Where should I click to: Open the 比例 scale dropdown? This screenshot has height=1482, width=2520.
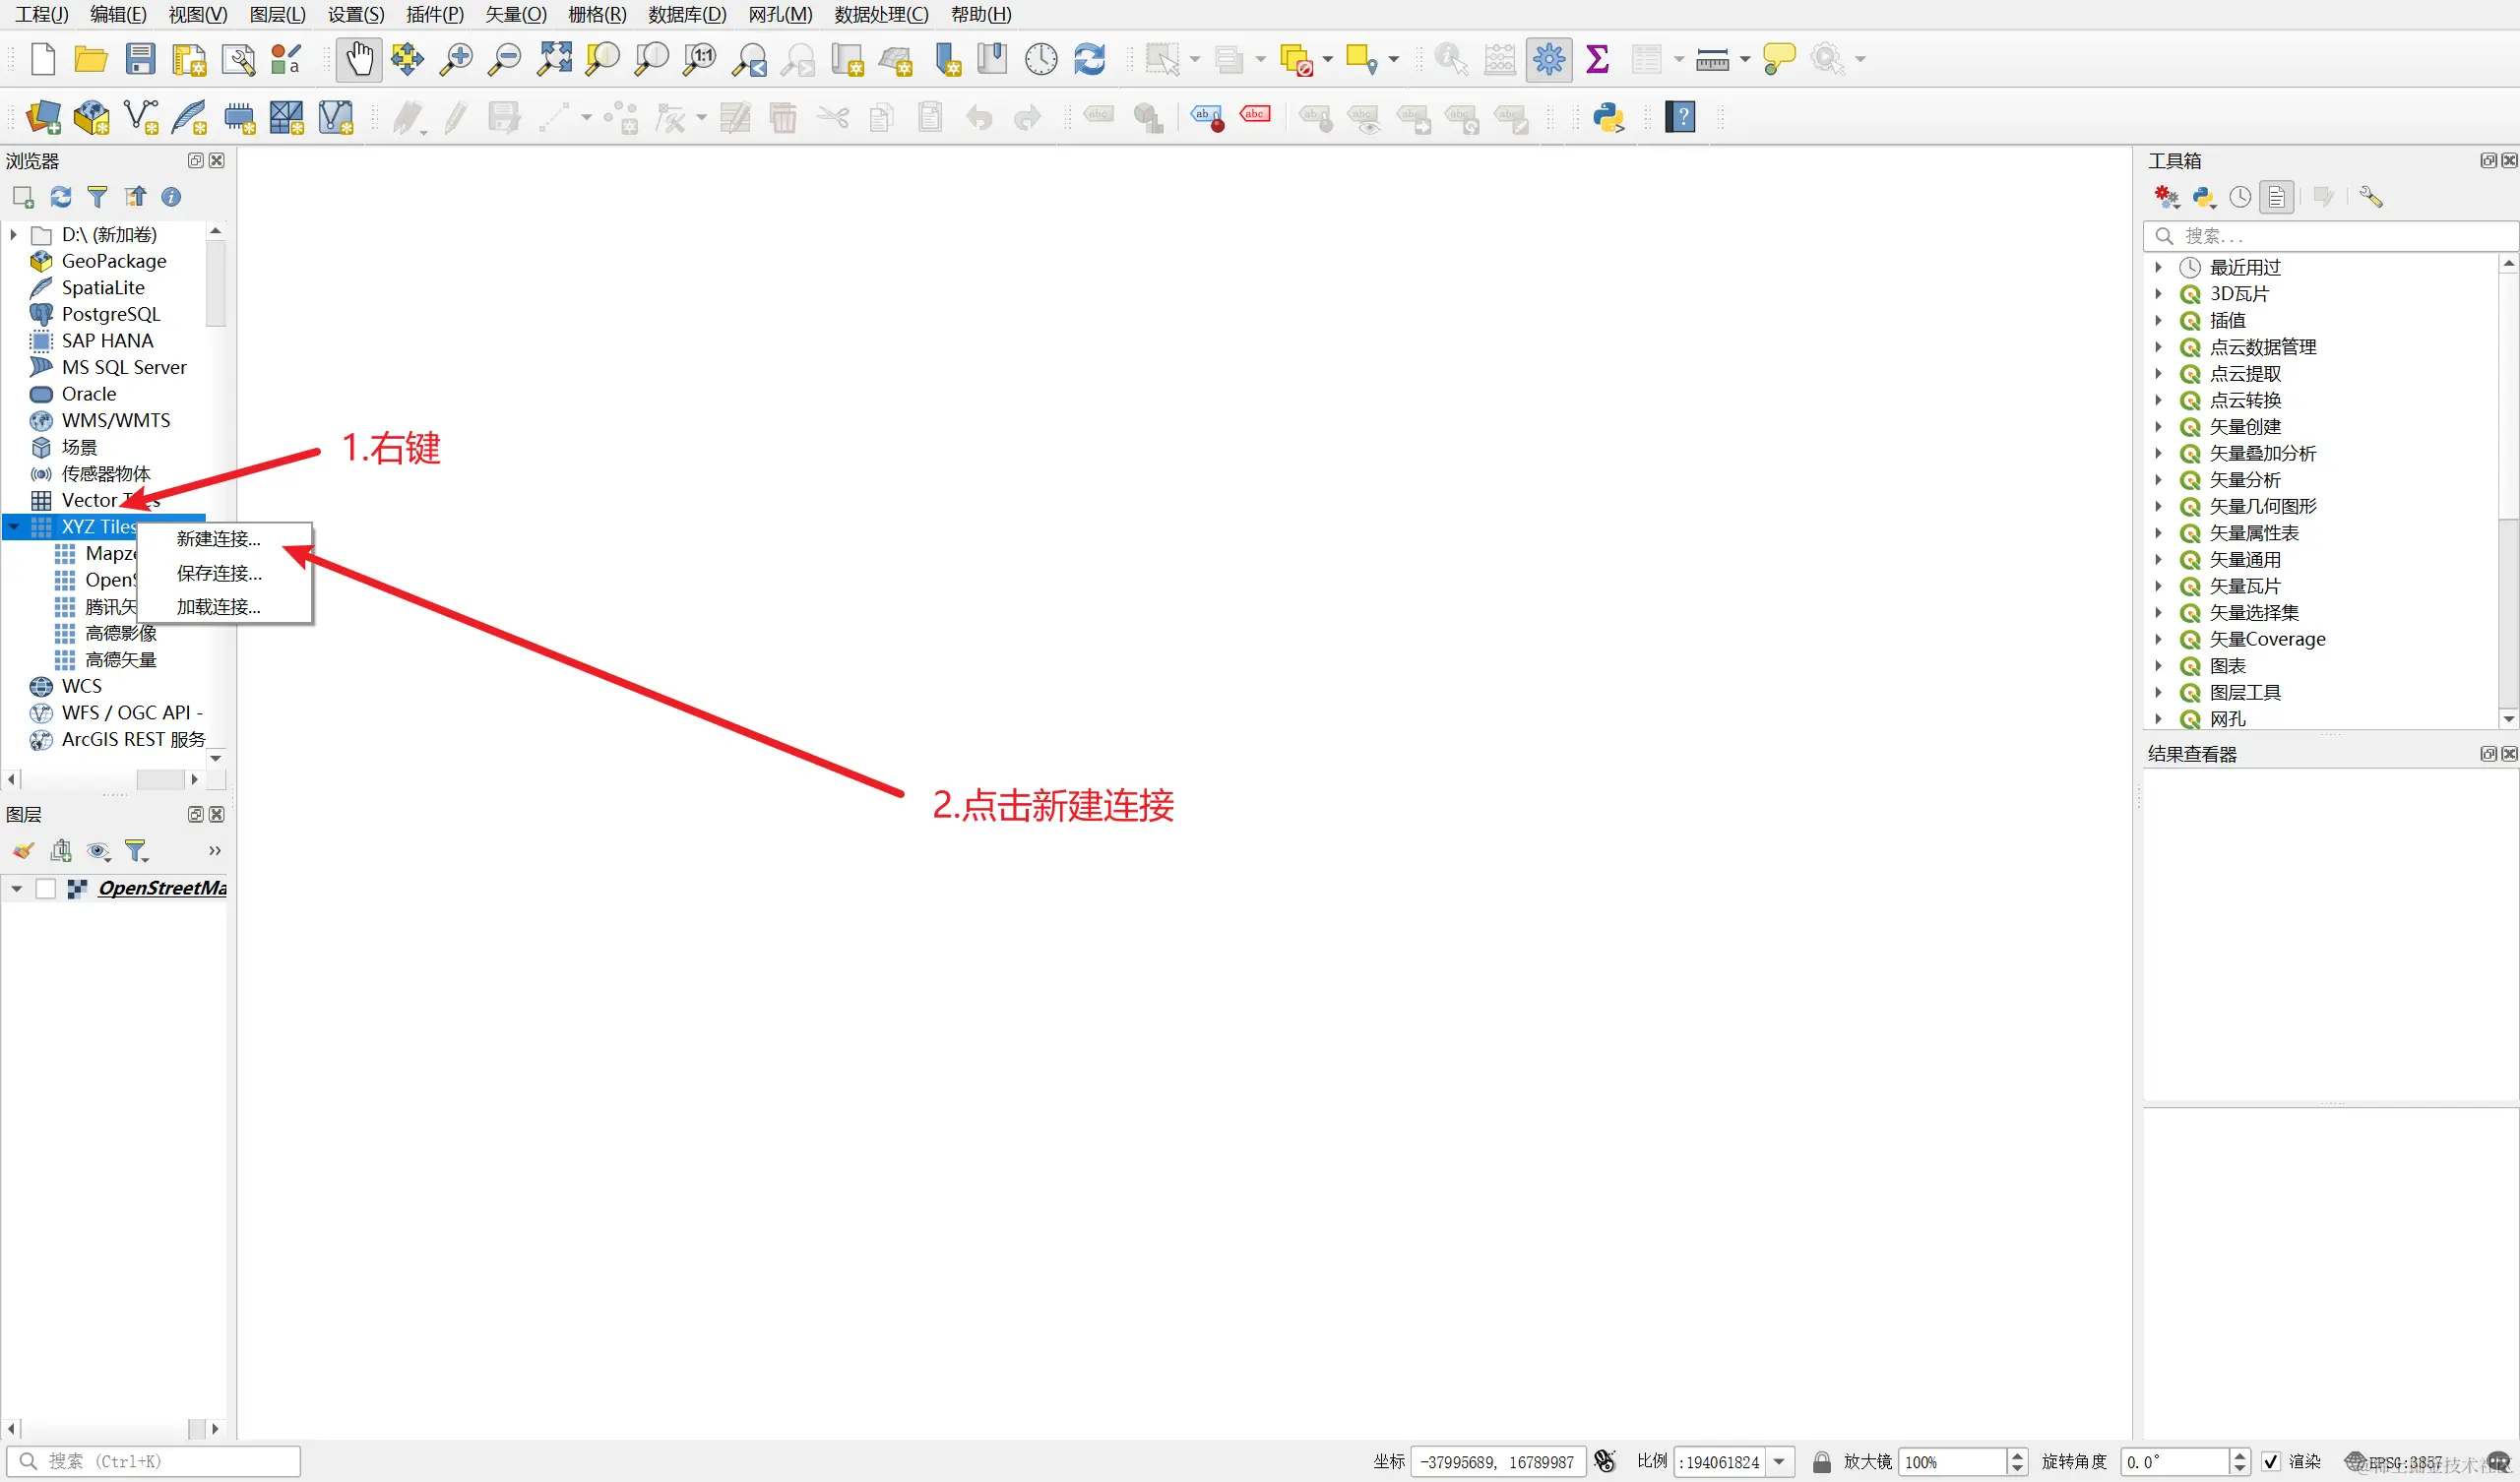(1780, 1461)
